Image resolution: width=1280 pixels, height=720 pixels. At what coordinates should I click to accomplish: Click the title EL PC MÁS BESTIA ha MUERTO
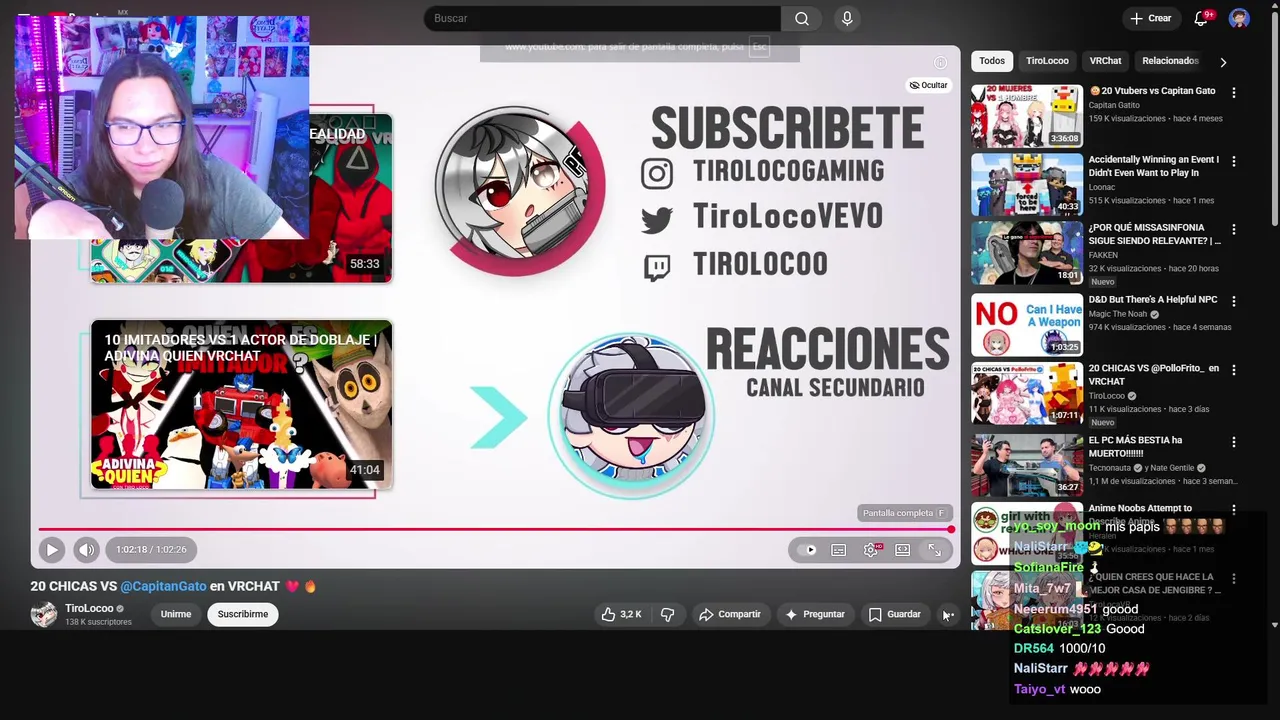click(x=1135, y=446)
